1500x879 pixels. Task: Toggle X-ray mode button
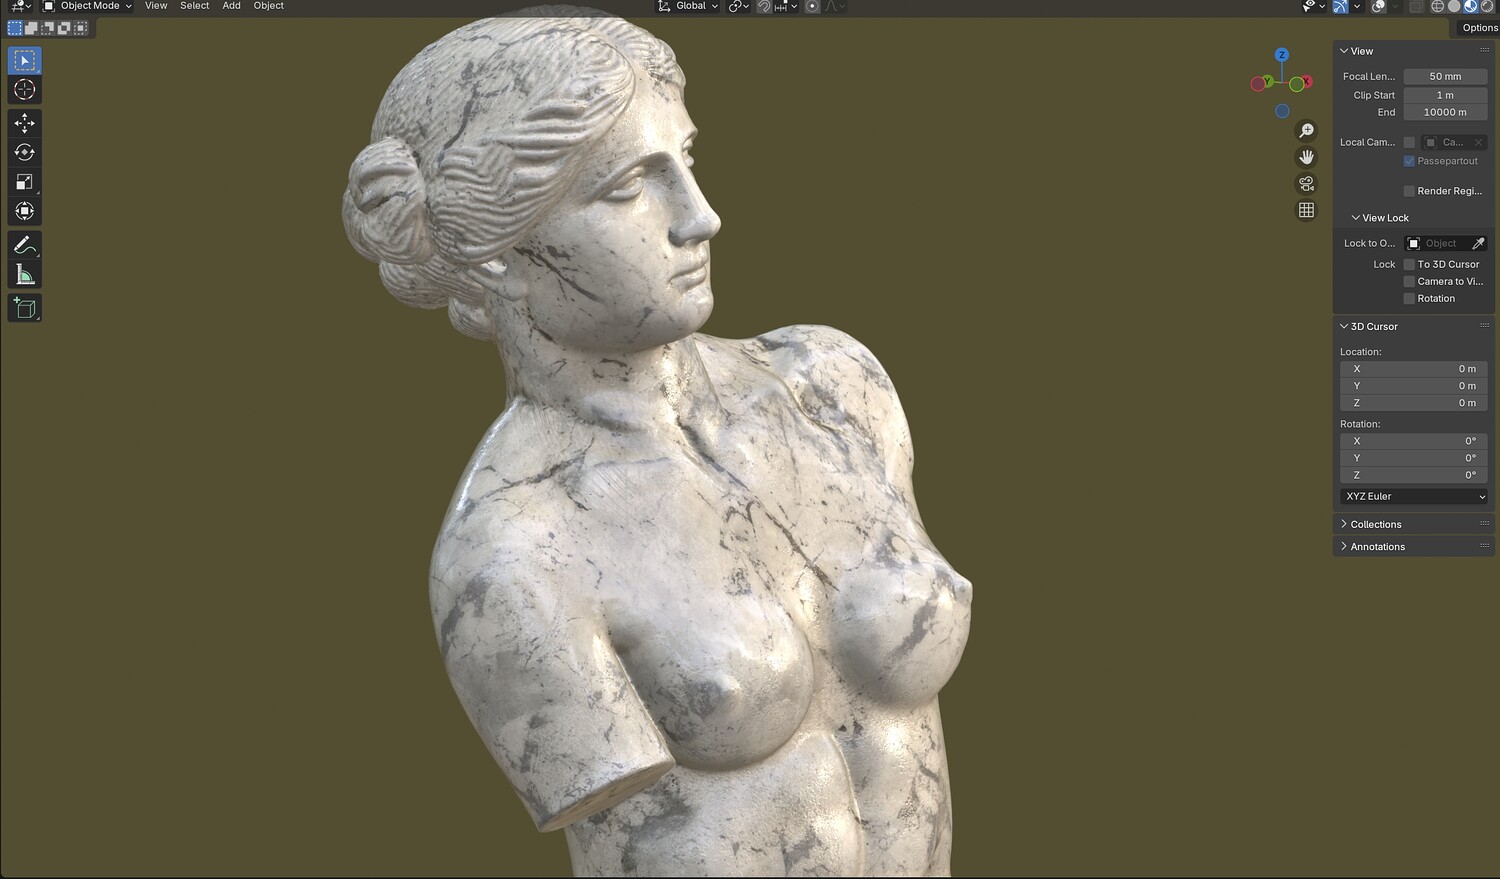pyautogui.click(x=1416, y=6)
